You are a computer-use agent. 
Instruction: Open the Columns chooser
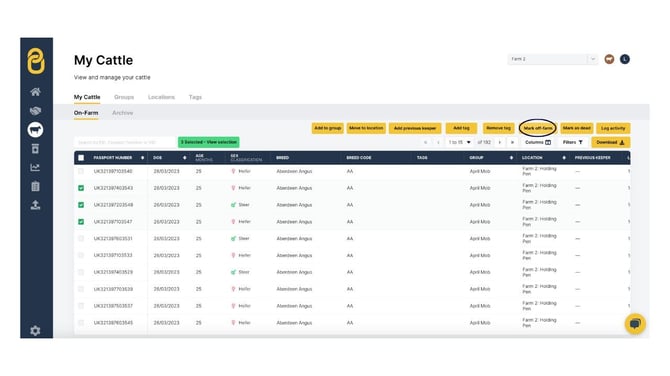[538, 142]
